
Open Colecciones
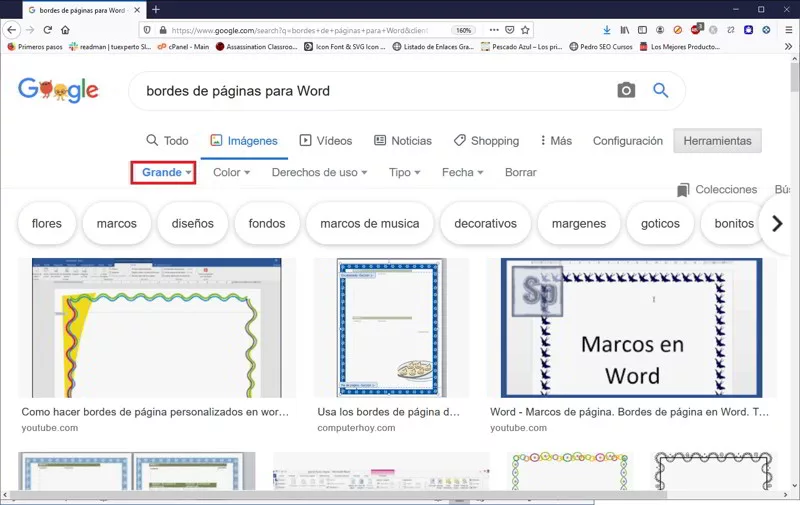coord(717,190)
